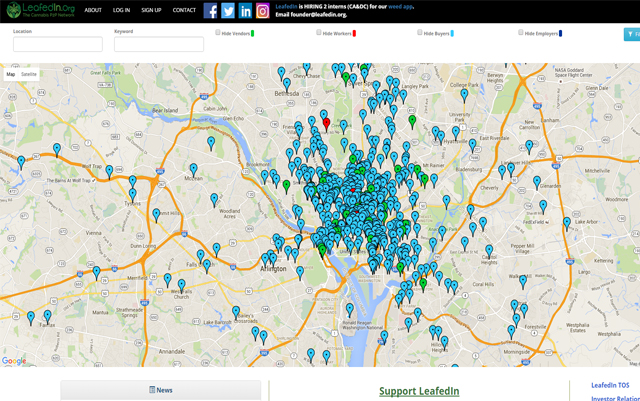This screenshot has width=640, height=401.
Task: Click the red map marker pin
Action: click(x=326, y=124)
